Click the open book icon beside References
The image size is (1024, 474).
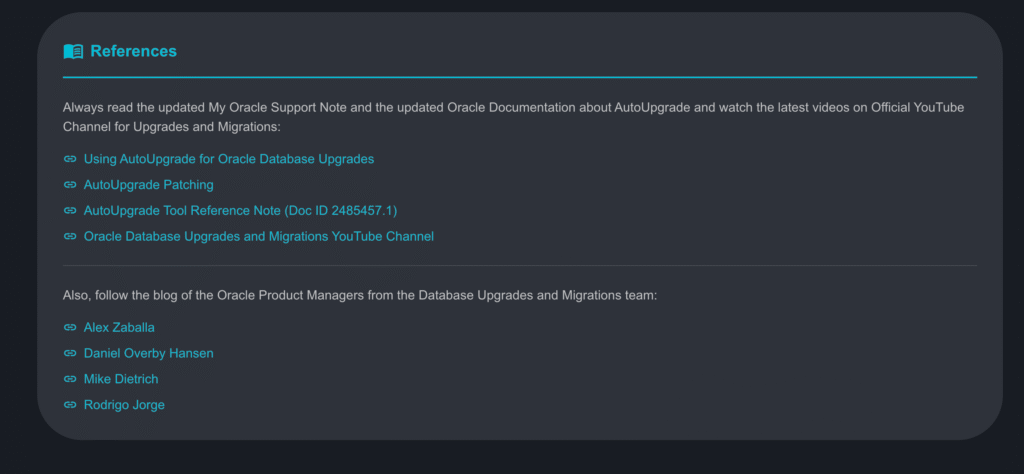[73, 51]
